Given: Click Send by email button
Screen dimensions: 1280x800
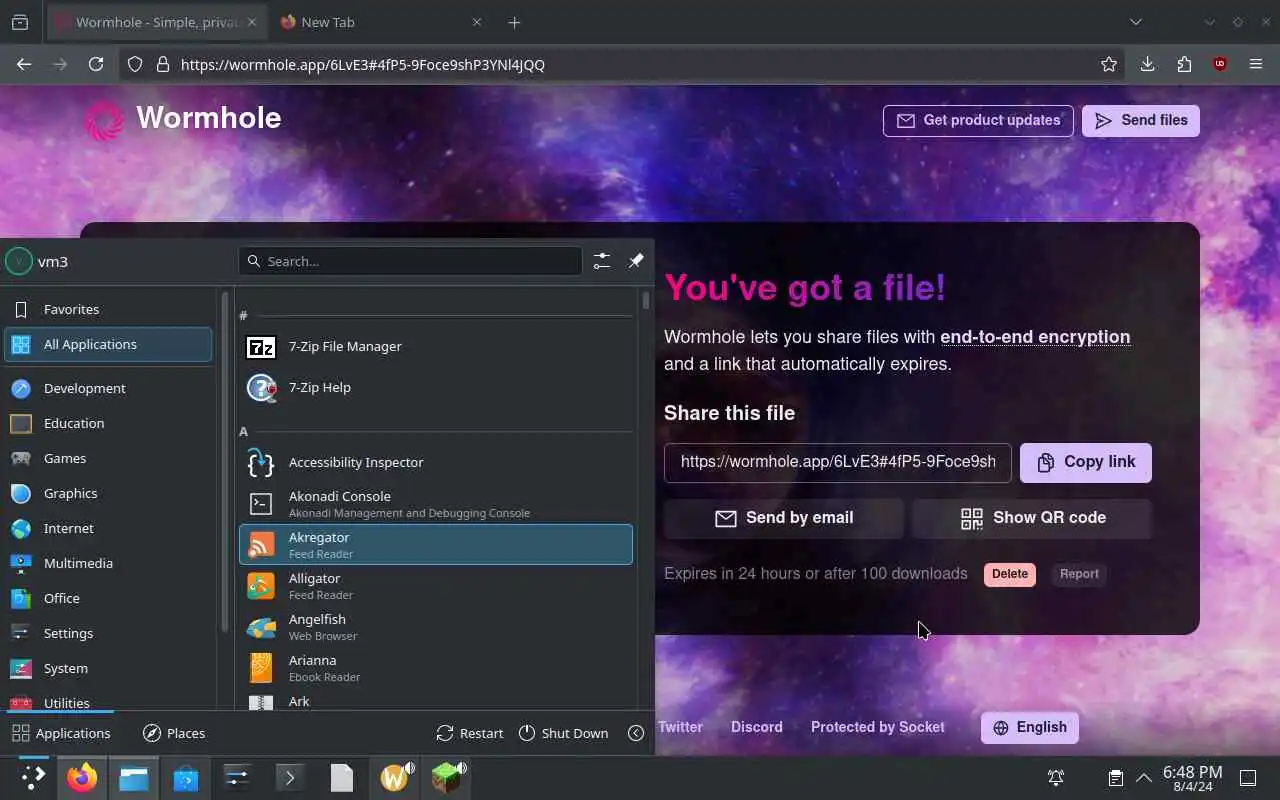Looking at the screenshot, I should (x=784, y=518).
